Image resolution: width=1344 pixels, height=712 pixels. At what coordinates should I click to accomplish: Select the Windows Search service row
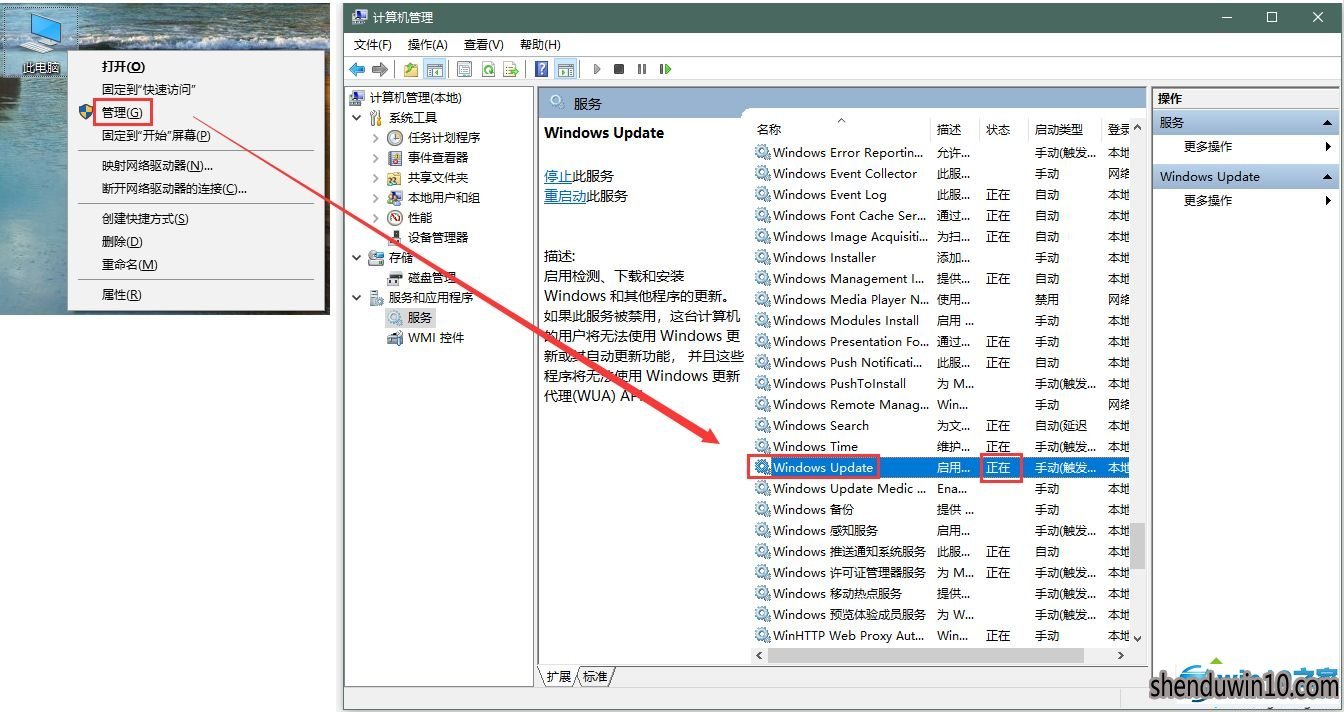click(940, 425)
